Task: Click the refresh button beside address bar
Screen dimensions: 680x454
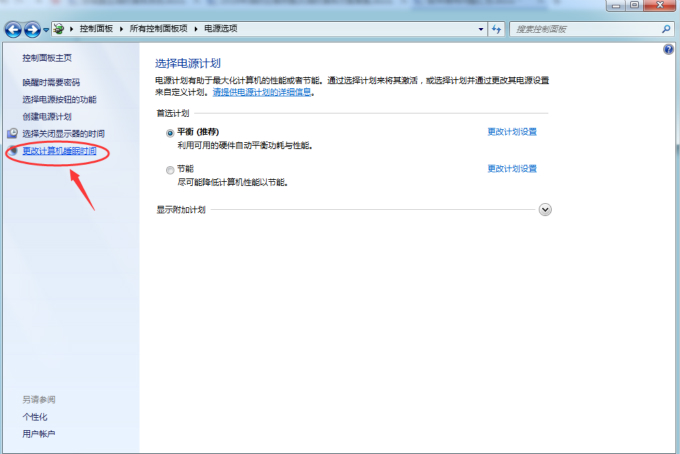Action: point(496,30)
